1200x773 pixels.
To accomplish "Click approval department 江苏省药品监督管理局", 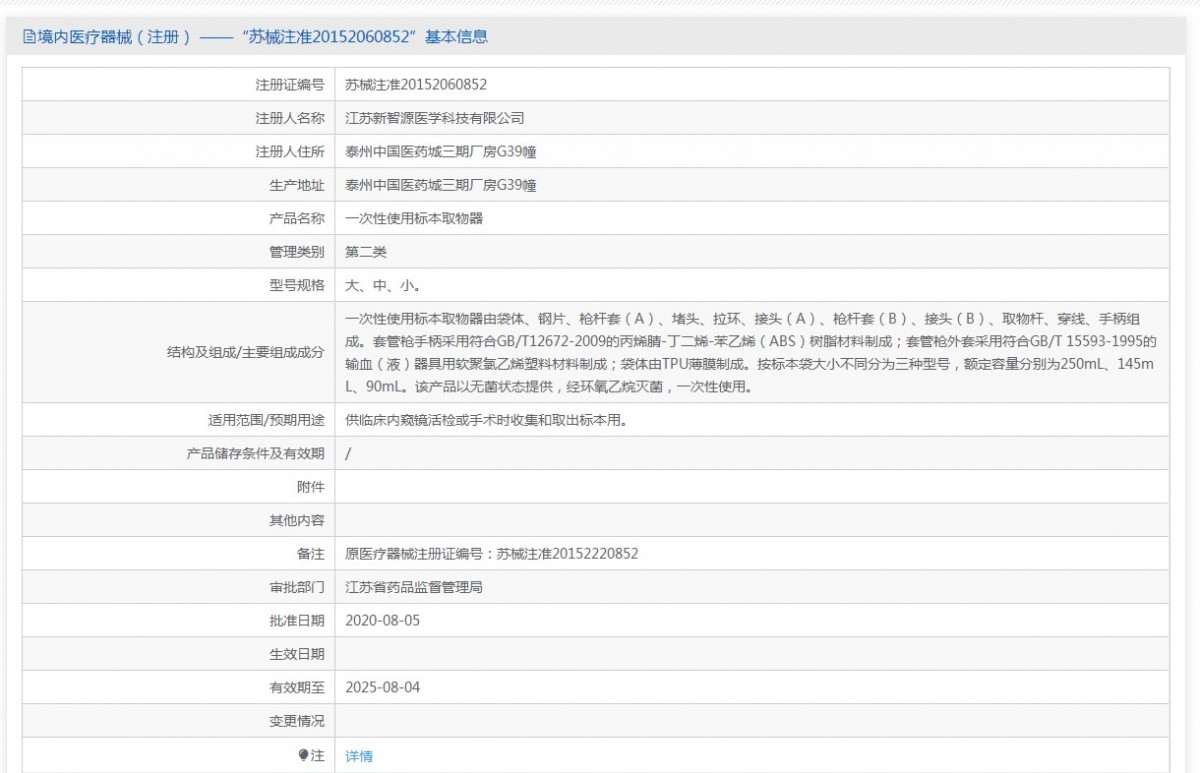I will pyautogui.click(x=414, y=587).
